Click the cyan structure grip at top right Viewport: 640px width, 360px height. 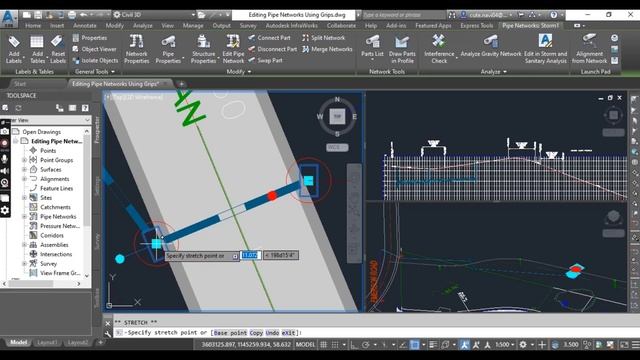[x=309, y=180]
